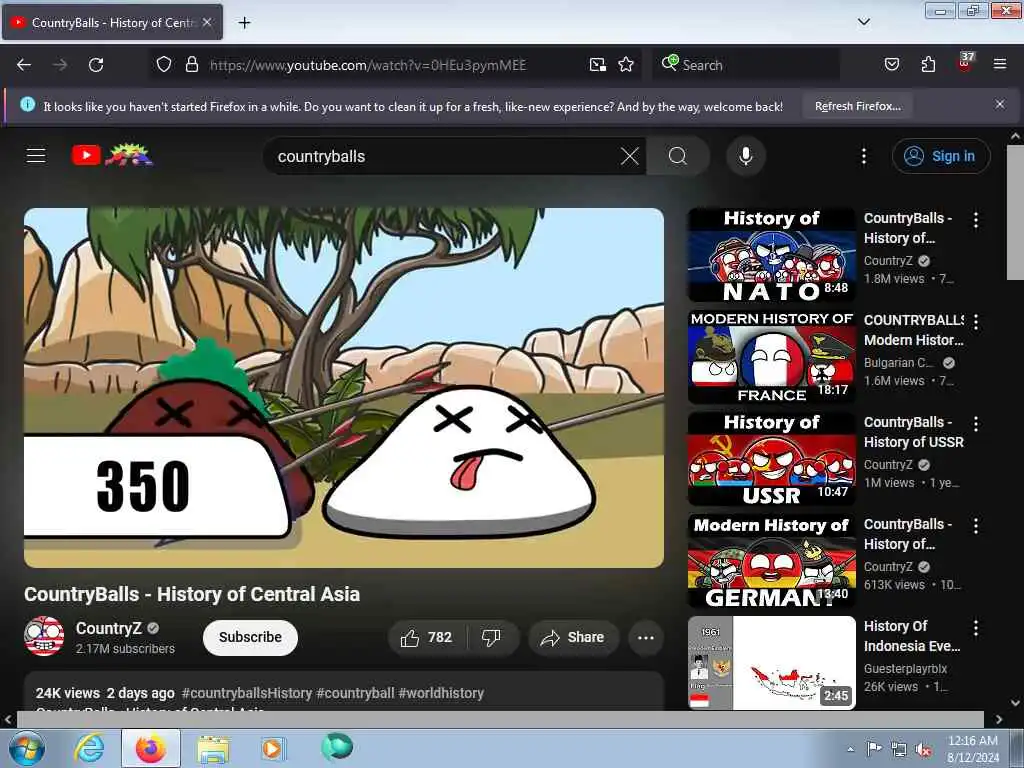Open the History Of Indonesia thumbnail
The width and height of the screenshot is (1024, 768).
pyautogui.click(x=771, y=662)
